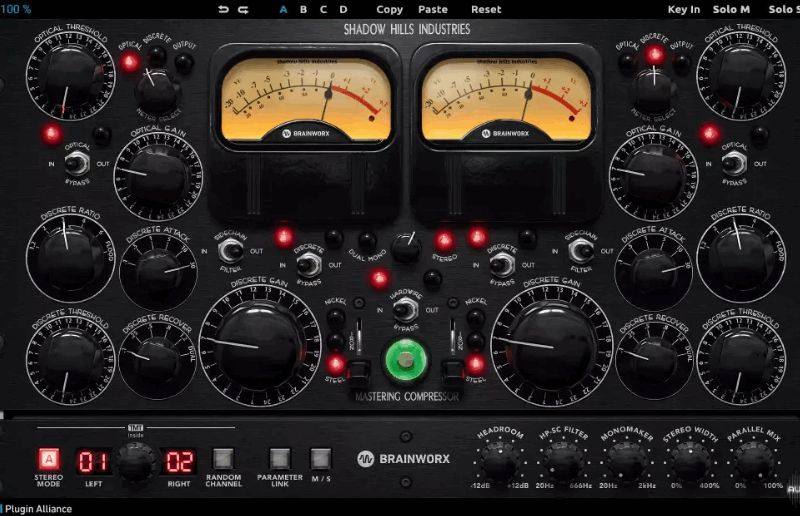Toggle right Optical bypass switch
The image size is (800, 516).
pos(734,163)
